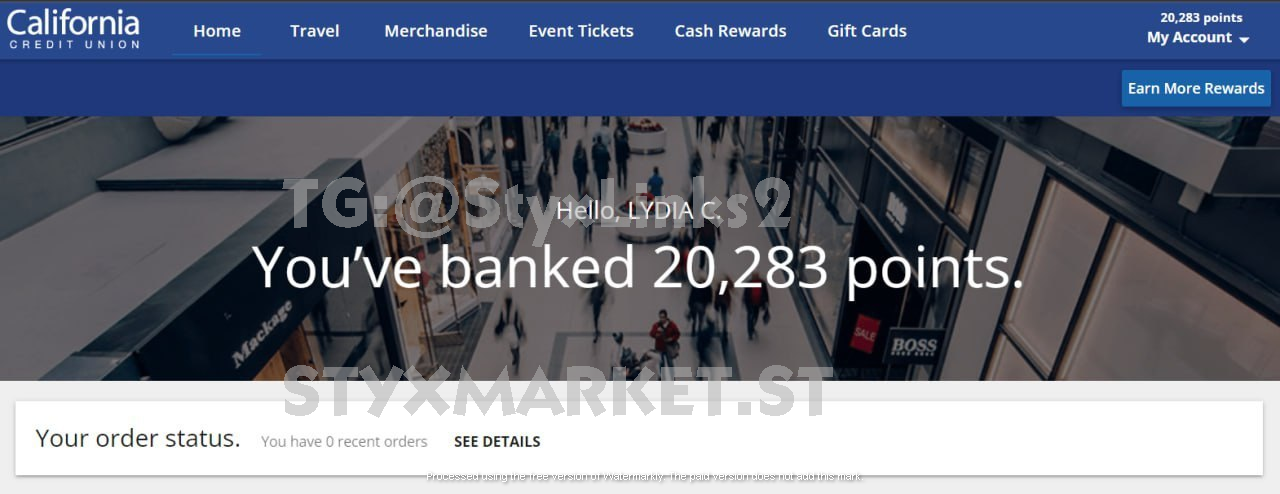The width and height of the screenshot is (1280, 494).
Task: Open the Travel menu item
Action: tap(315, 31)
